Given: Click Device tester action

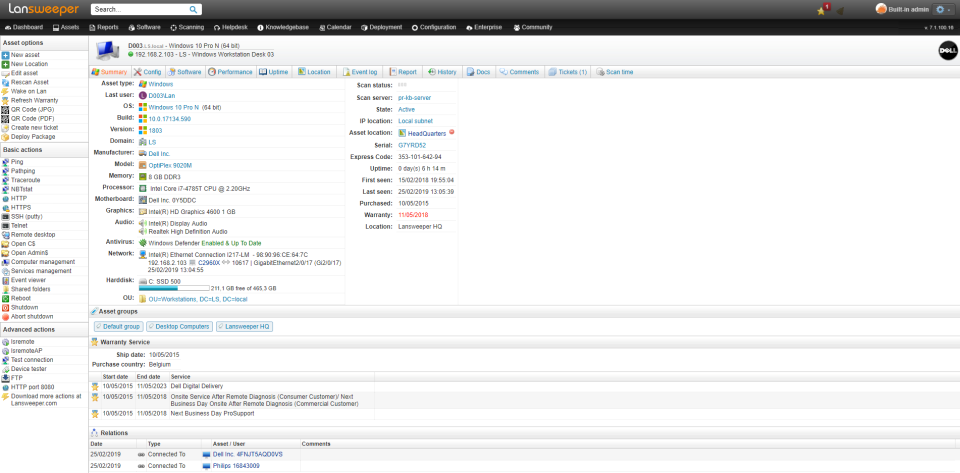Looking at the screenshot, I should (28, 369).
